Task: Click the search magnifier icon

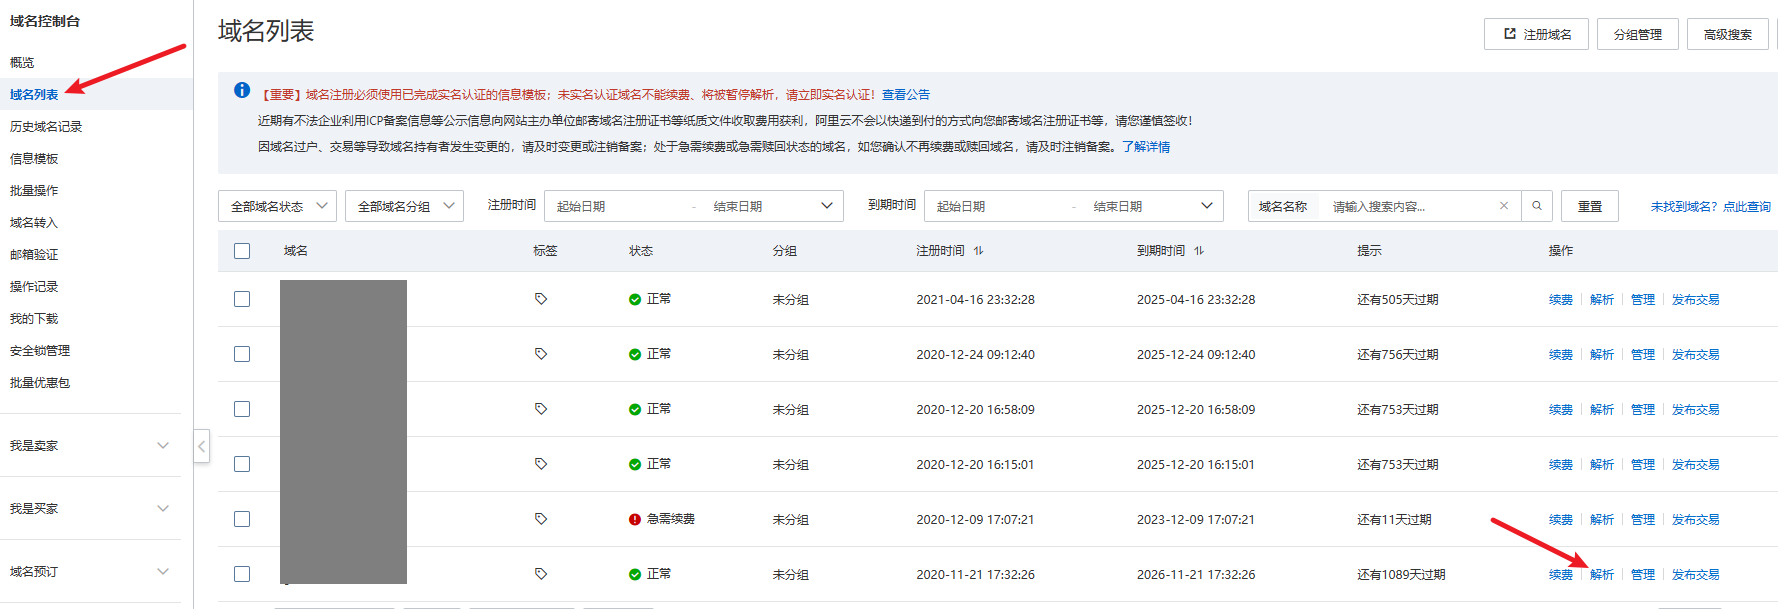Action: tap(1537, 206)
